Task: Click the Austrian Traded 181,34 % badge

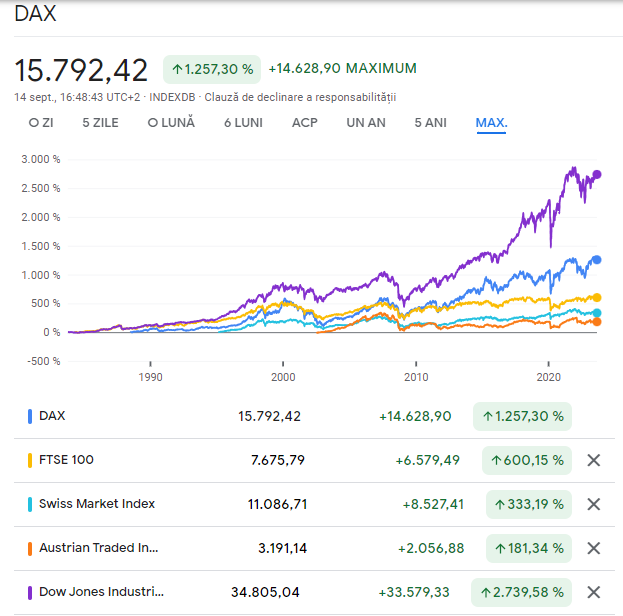Action: pos(529,549)
